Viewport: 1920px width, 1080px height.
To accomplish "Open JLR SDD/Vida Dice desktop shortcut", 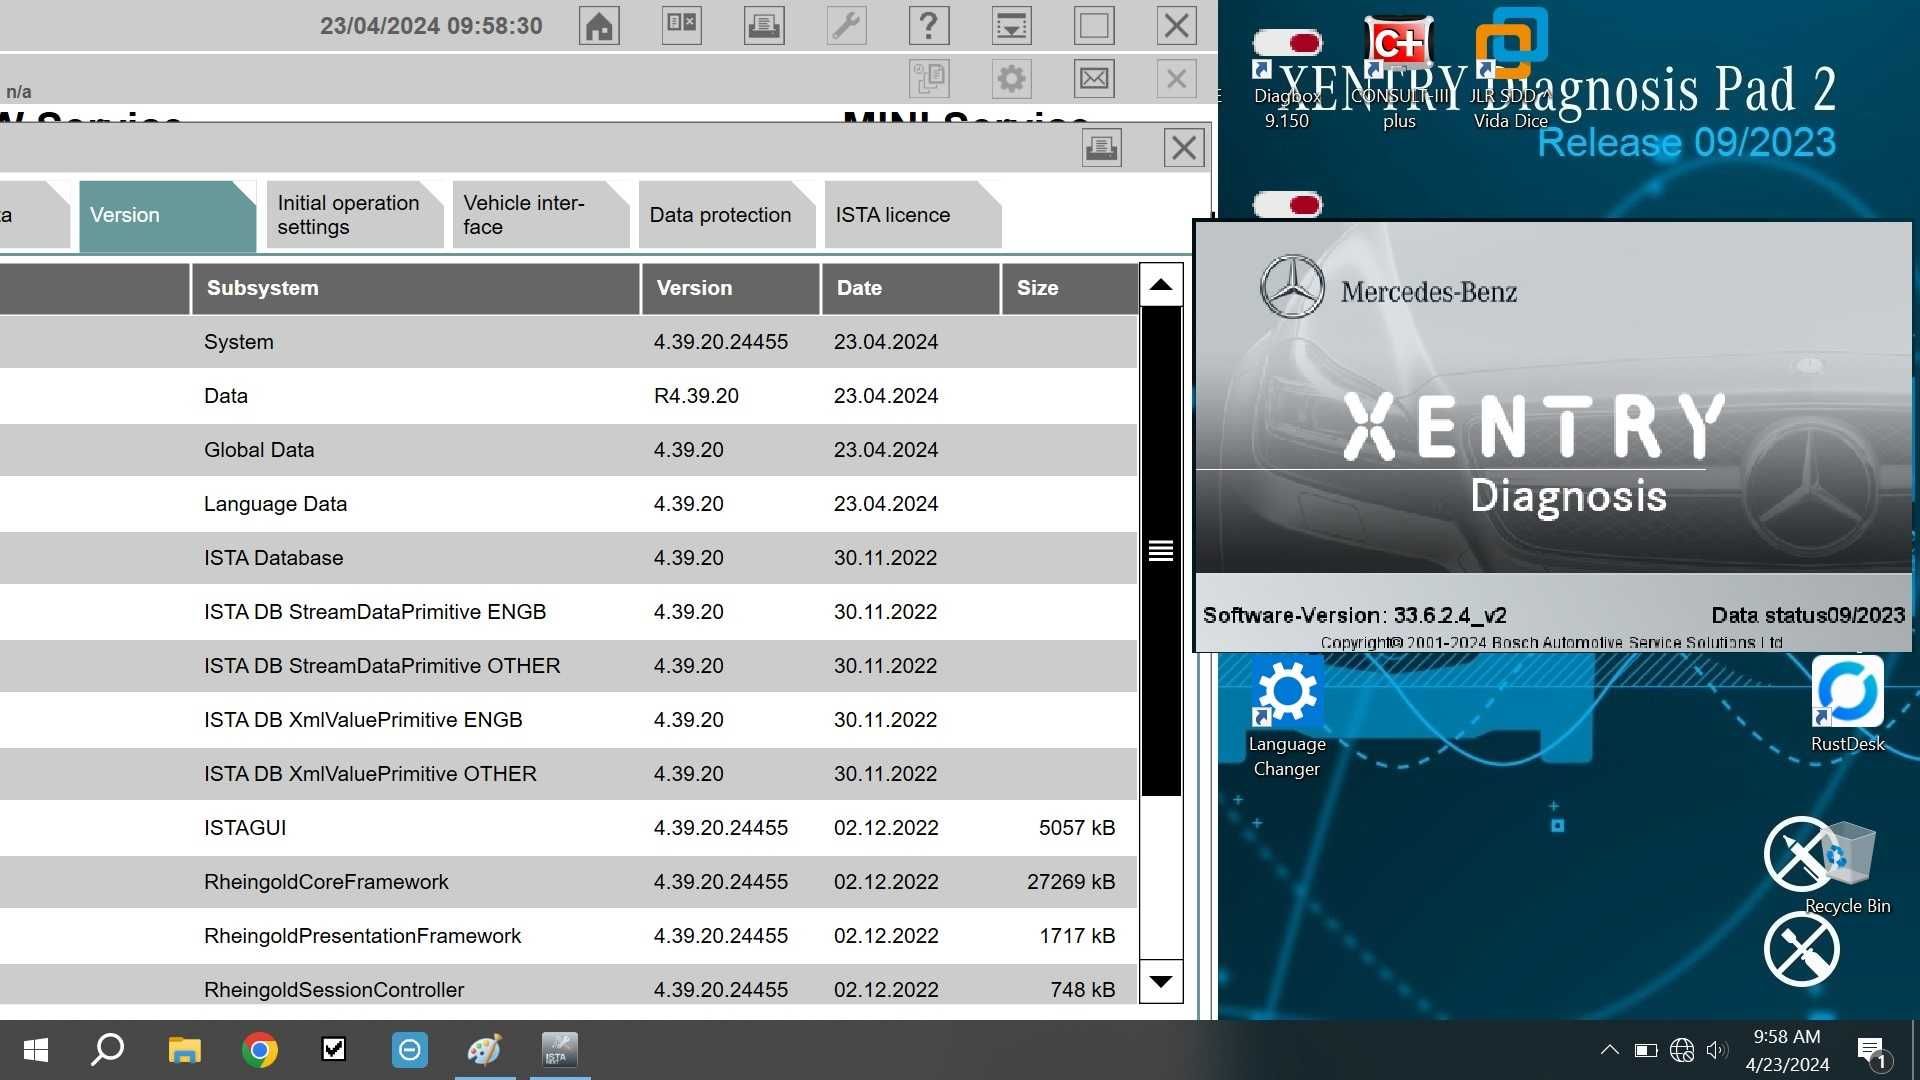I will pyautogui.click(x=1510, y=70).
